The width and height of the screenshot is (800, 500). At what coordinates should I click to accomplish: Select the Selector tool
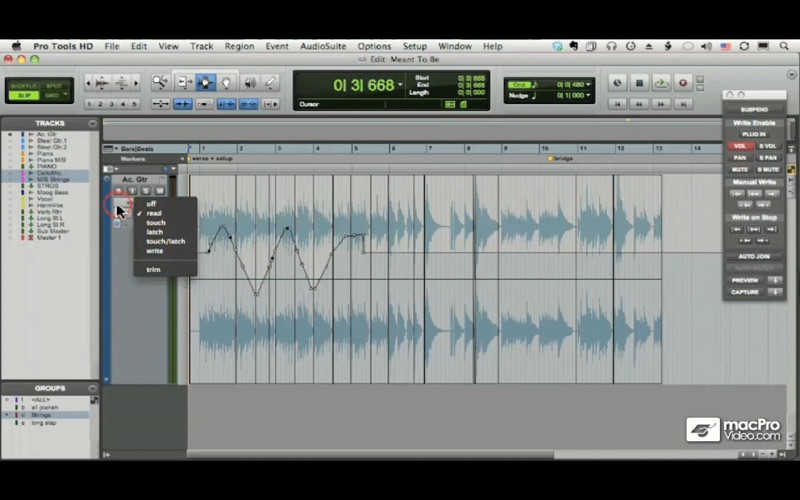(206, 82)
